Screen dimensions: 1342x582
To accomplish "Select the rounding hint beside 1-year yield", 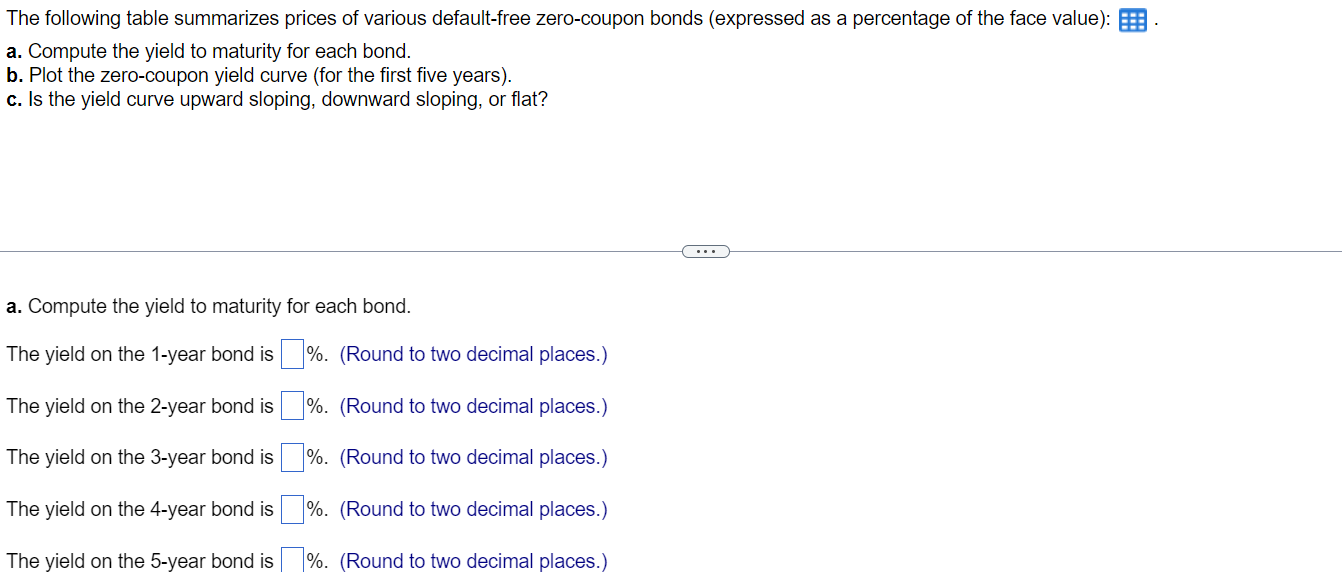I will pyautogui.click(x=473, y=354).
